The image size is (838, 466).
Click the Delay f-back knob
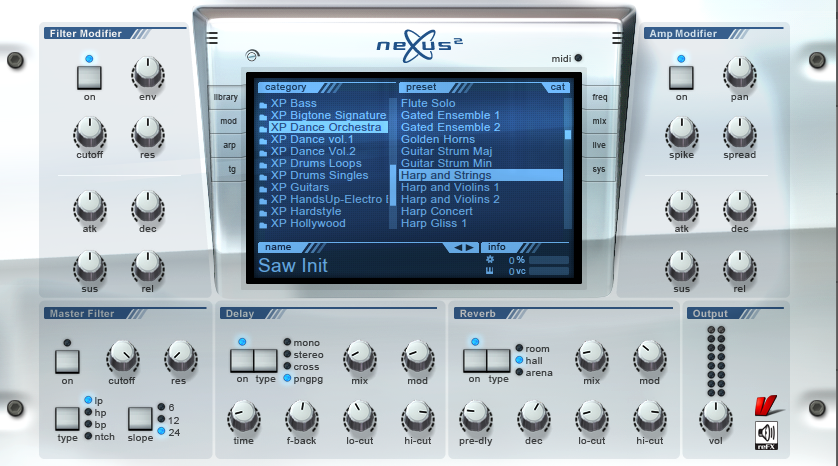click(301, 416)
